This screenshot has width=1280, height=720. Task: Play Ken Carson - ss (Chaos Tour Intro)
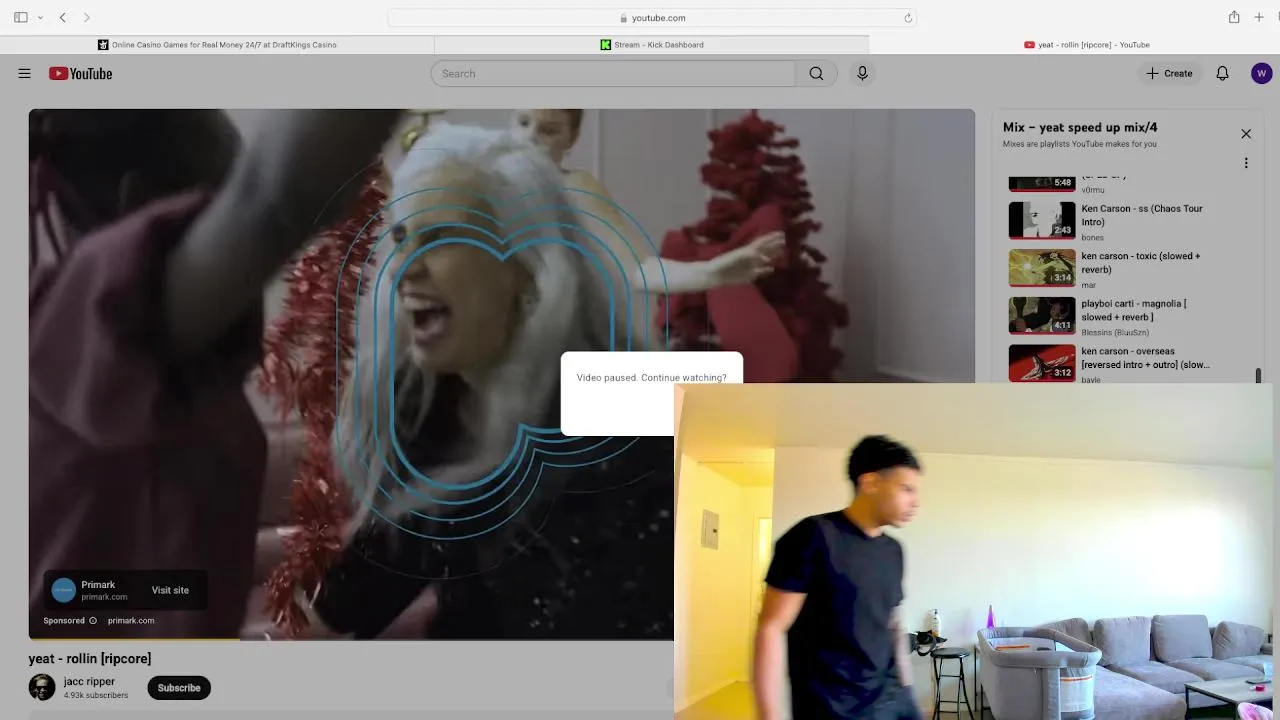[x=1142, y=215]
